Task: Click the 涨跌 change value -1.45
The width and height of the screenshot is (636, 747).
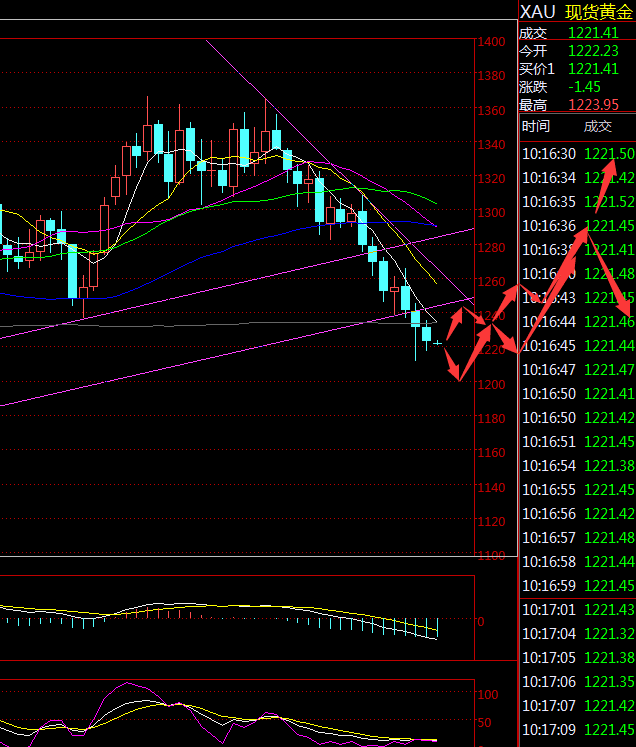Action: (x=585, y=87)
